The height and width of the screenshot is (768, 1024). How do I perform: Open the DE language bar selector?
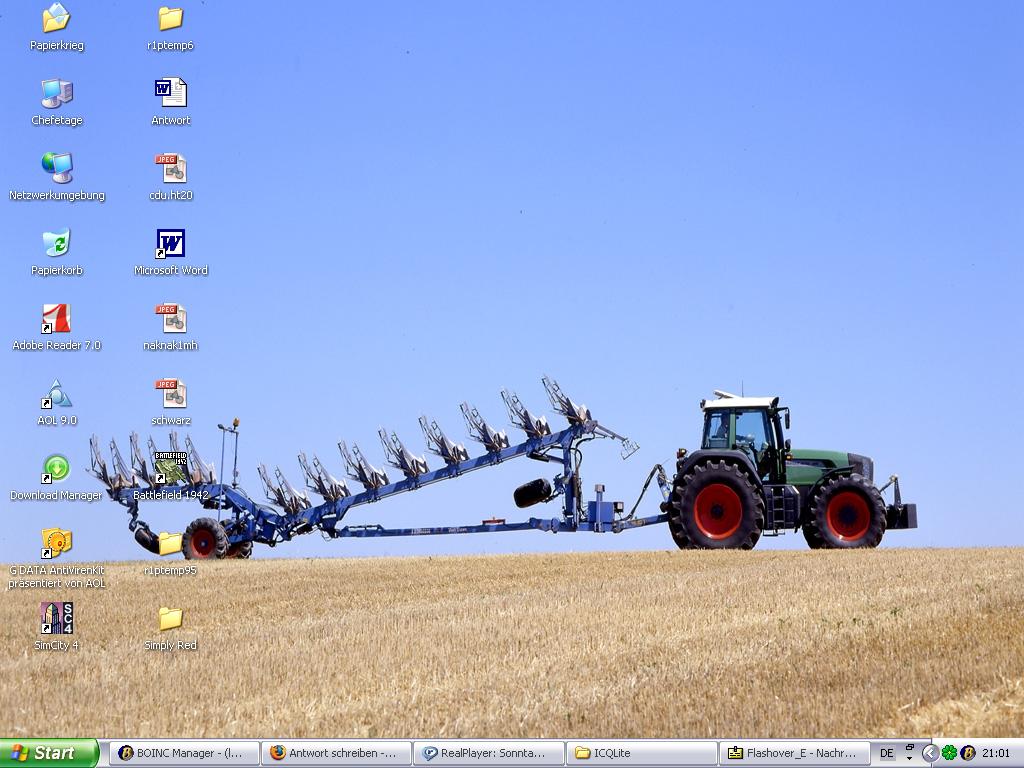[887, 753]
